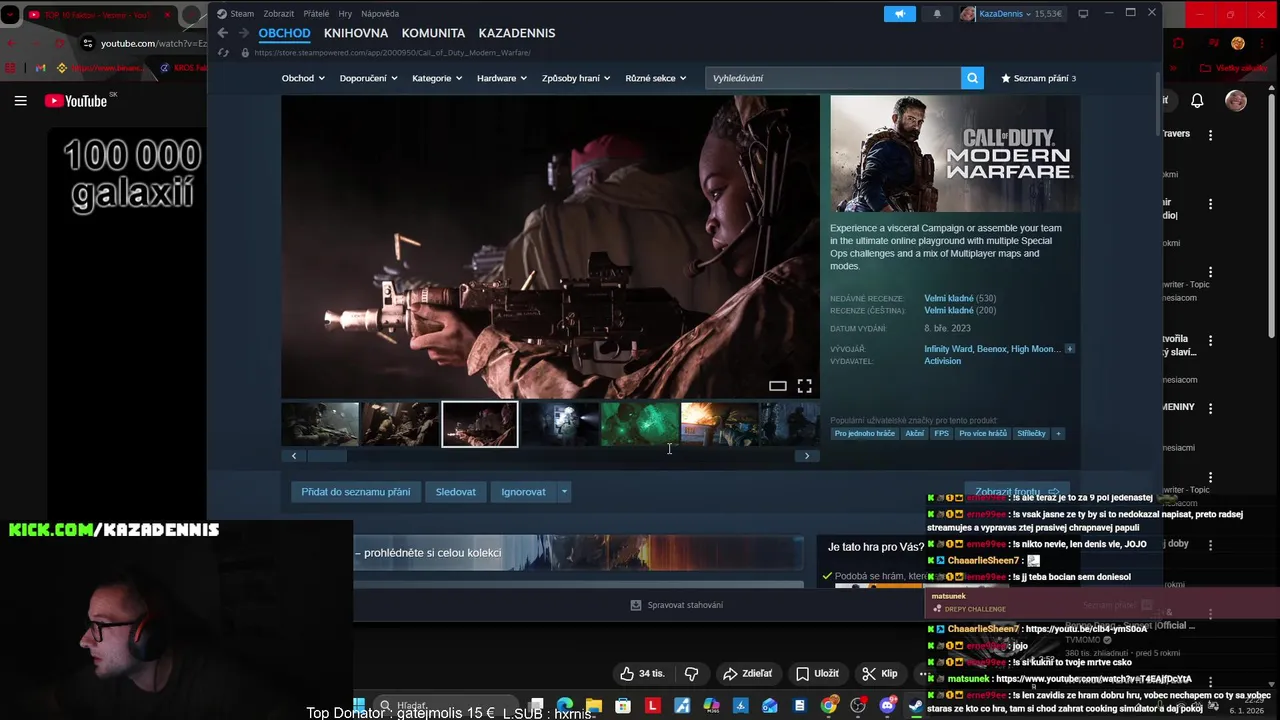Go back with Steam's back arrow
The width and height of the screenshot is (1280, 720).
click(x=223, y=33)
